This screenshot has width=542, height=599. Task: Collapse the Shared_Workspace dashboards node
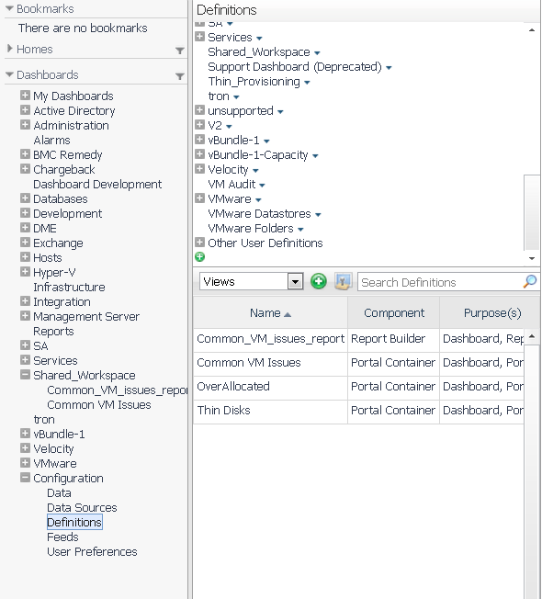point(25,374)
